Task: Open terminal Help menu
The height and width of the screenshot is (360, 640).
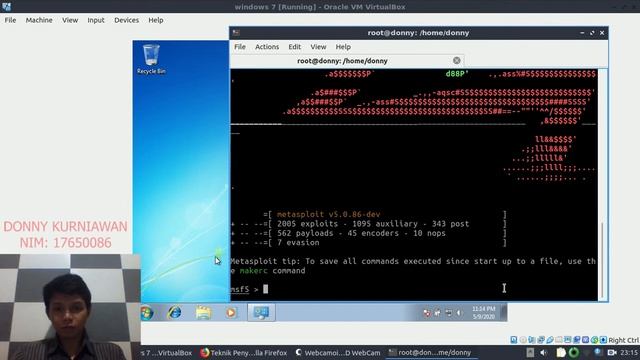Action: 343,47
